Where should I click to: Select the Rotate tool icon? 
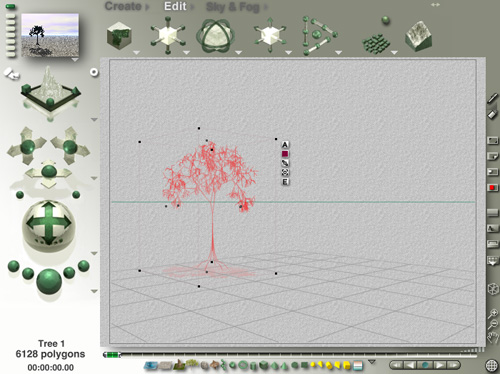coord(216,36)
